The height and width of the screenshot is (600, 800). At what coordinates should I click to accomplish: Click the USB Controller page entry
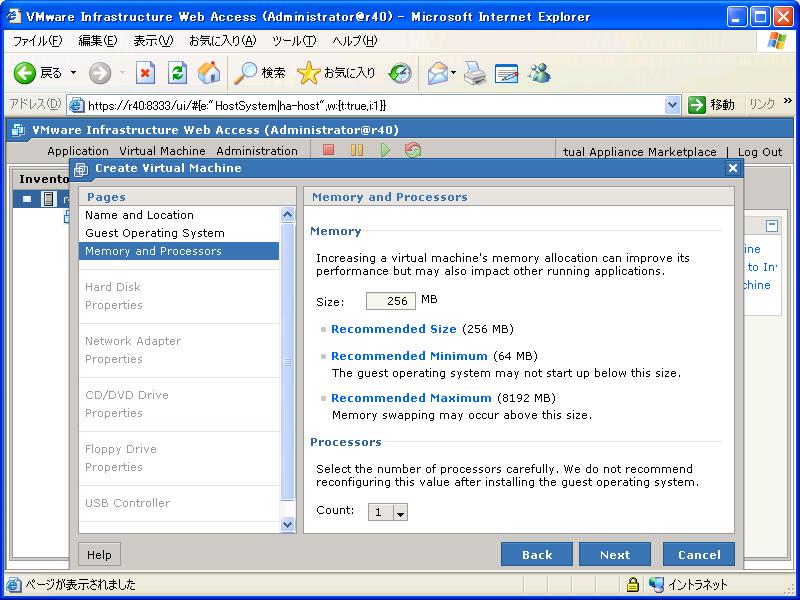click(x=128, y=503)
